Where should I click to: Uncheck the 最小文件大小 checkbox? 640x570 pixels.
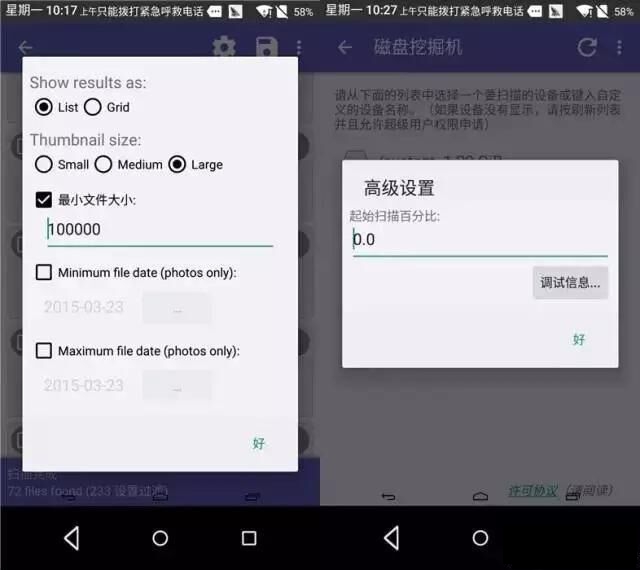44,200
